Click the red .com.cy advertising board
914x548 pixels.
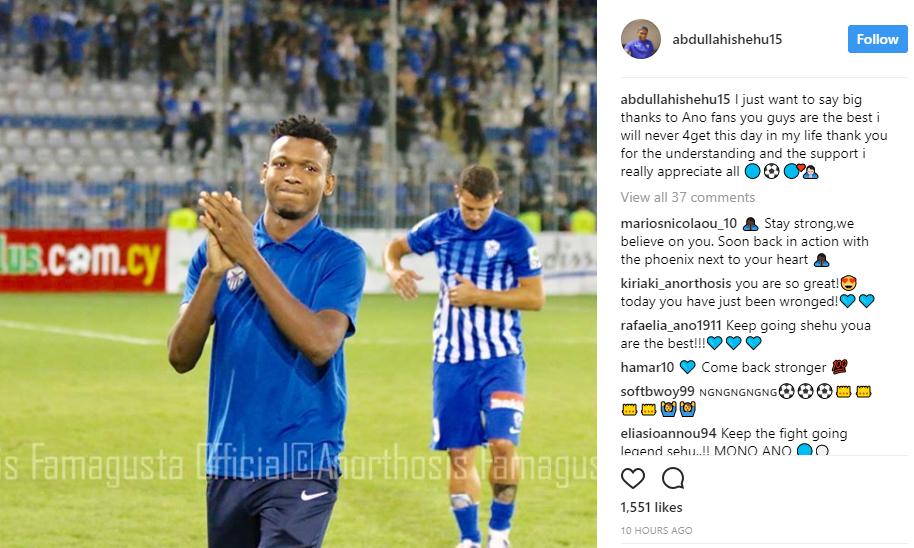[x=83, y=260]
